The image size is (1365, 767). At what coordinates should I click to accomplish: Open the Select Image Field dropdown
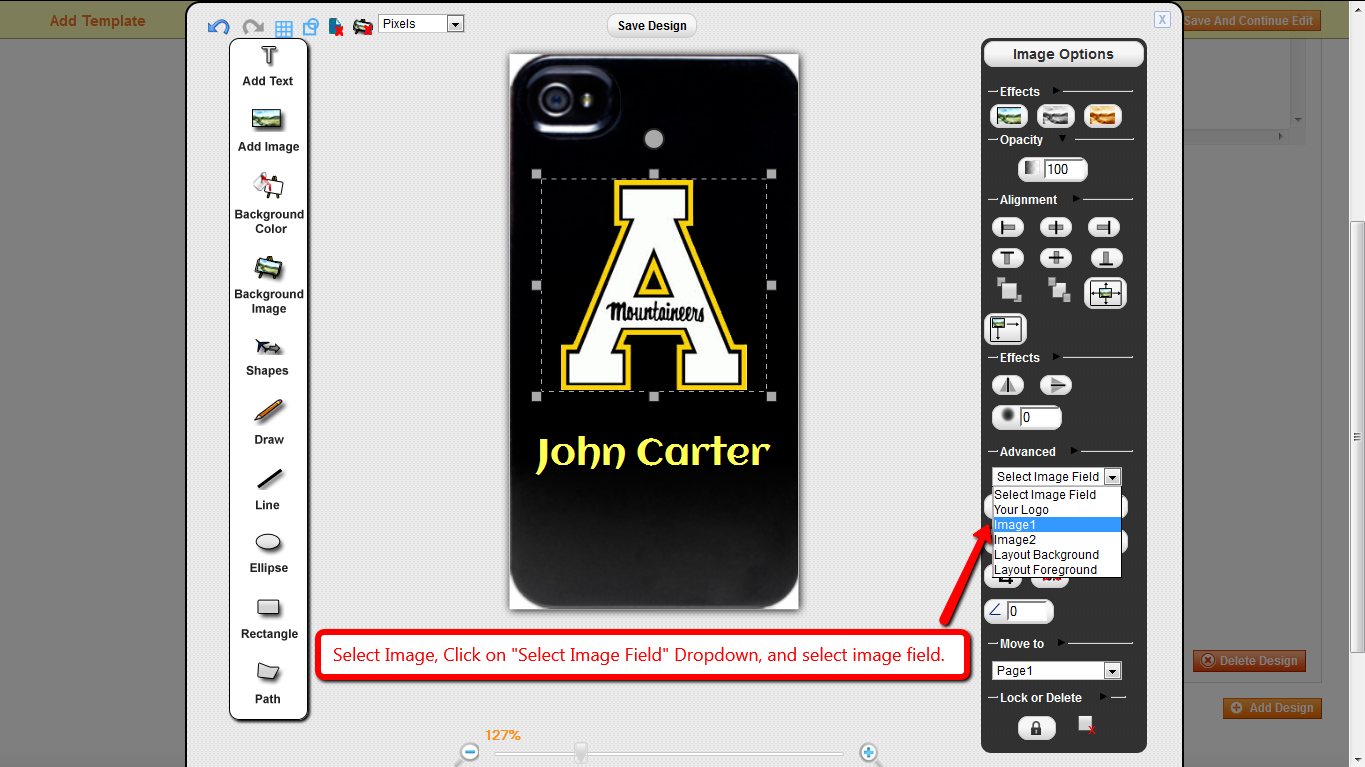tap(1057, 477)
